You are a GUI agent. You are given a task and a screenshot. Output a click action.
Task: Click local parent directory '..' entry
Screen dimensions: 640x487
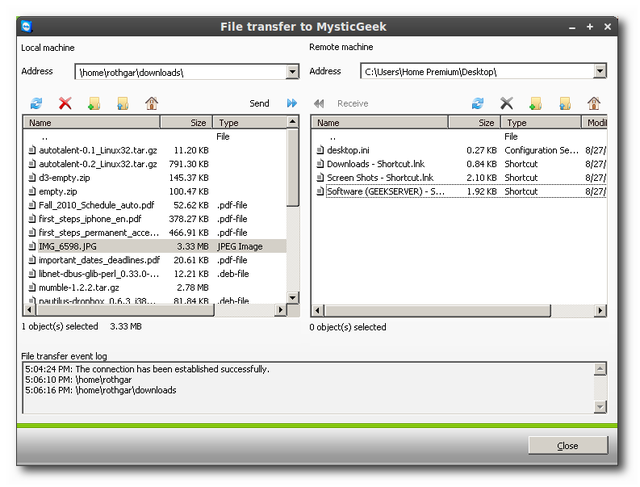[x=44, y=137]
